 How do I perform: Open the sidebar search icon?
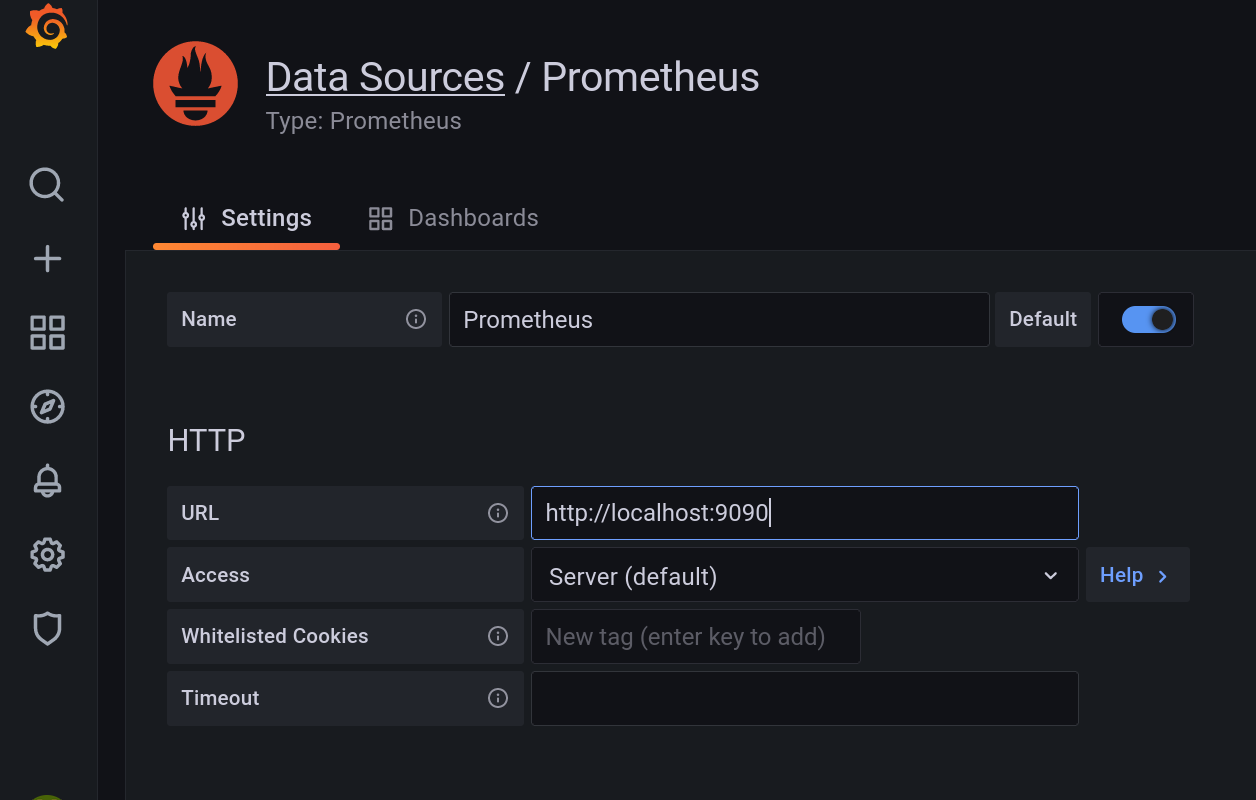pyautogui.click(x=47, y=185)
